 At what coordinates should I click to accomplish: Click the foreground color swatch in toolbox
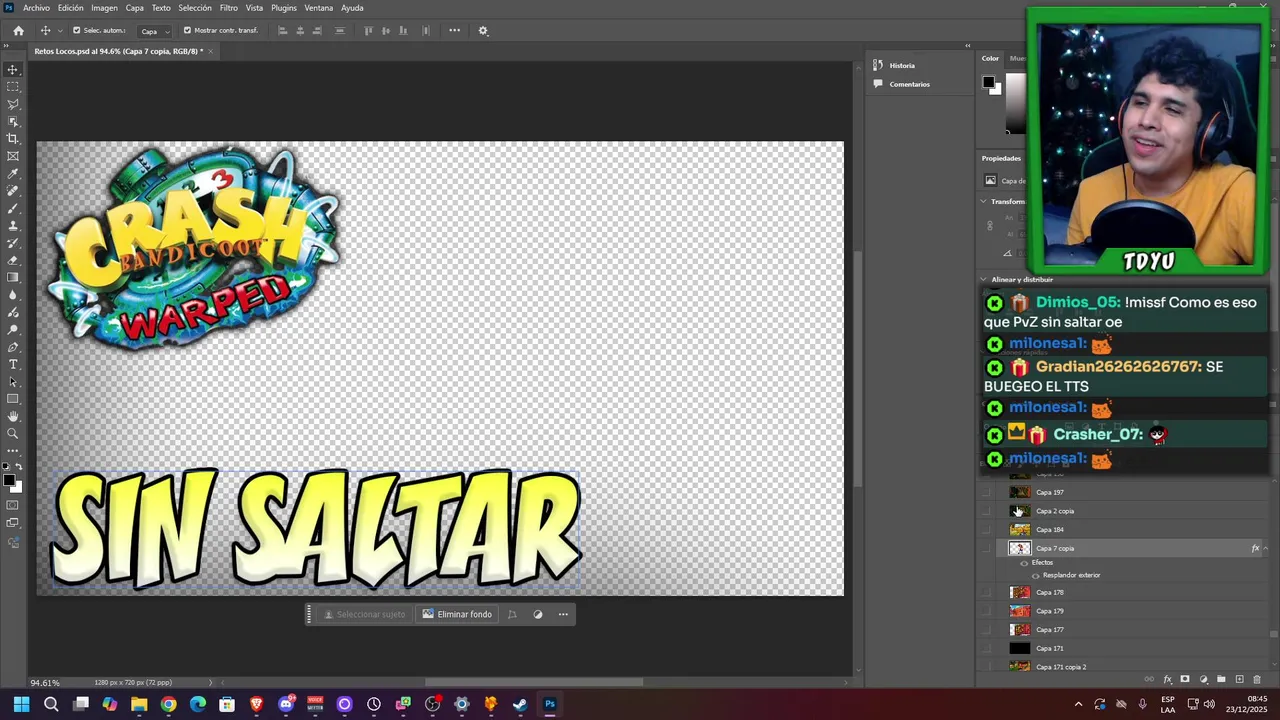[9, 481]
